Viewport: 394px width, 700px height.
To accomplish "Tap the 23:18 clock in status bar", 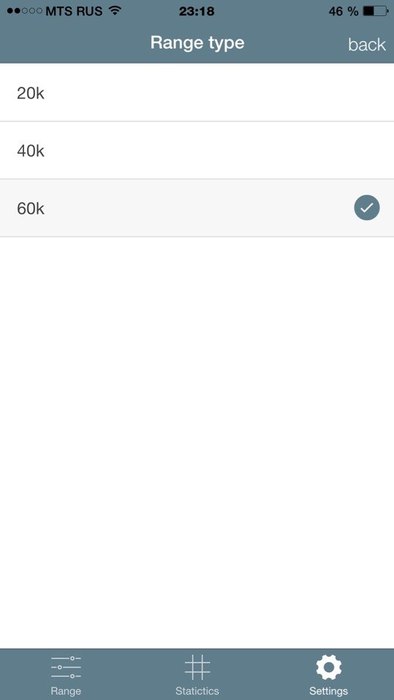I will coord(197,11).
